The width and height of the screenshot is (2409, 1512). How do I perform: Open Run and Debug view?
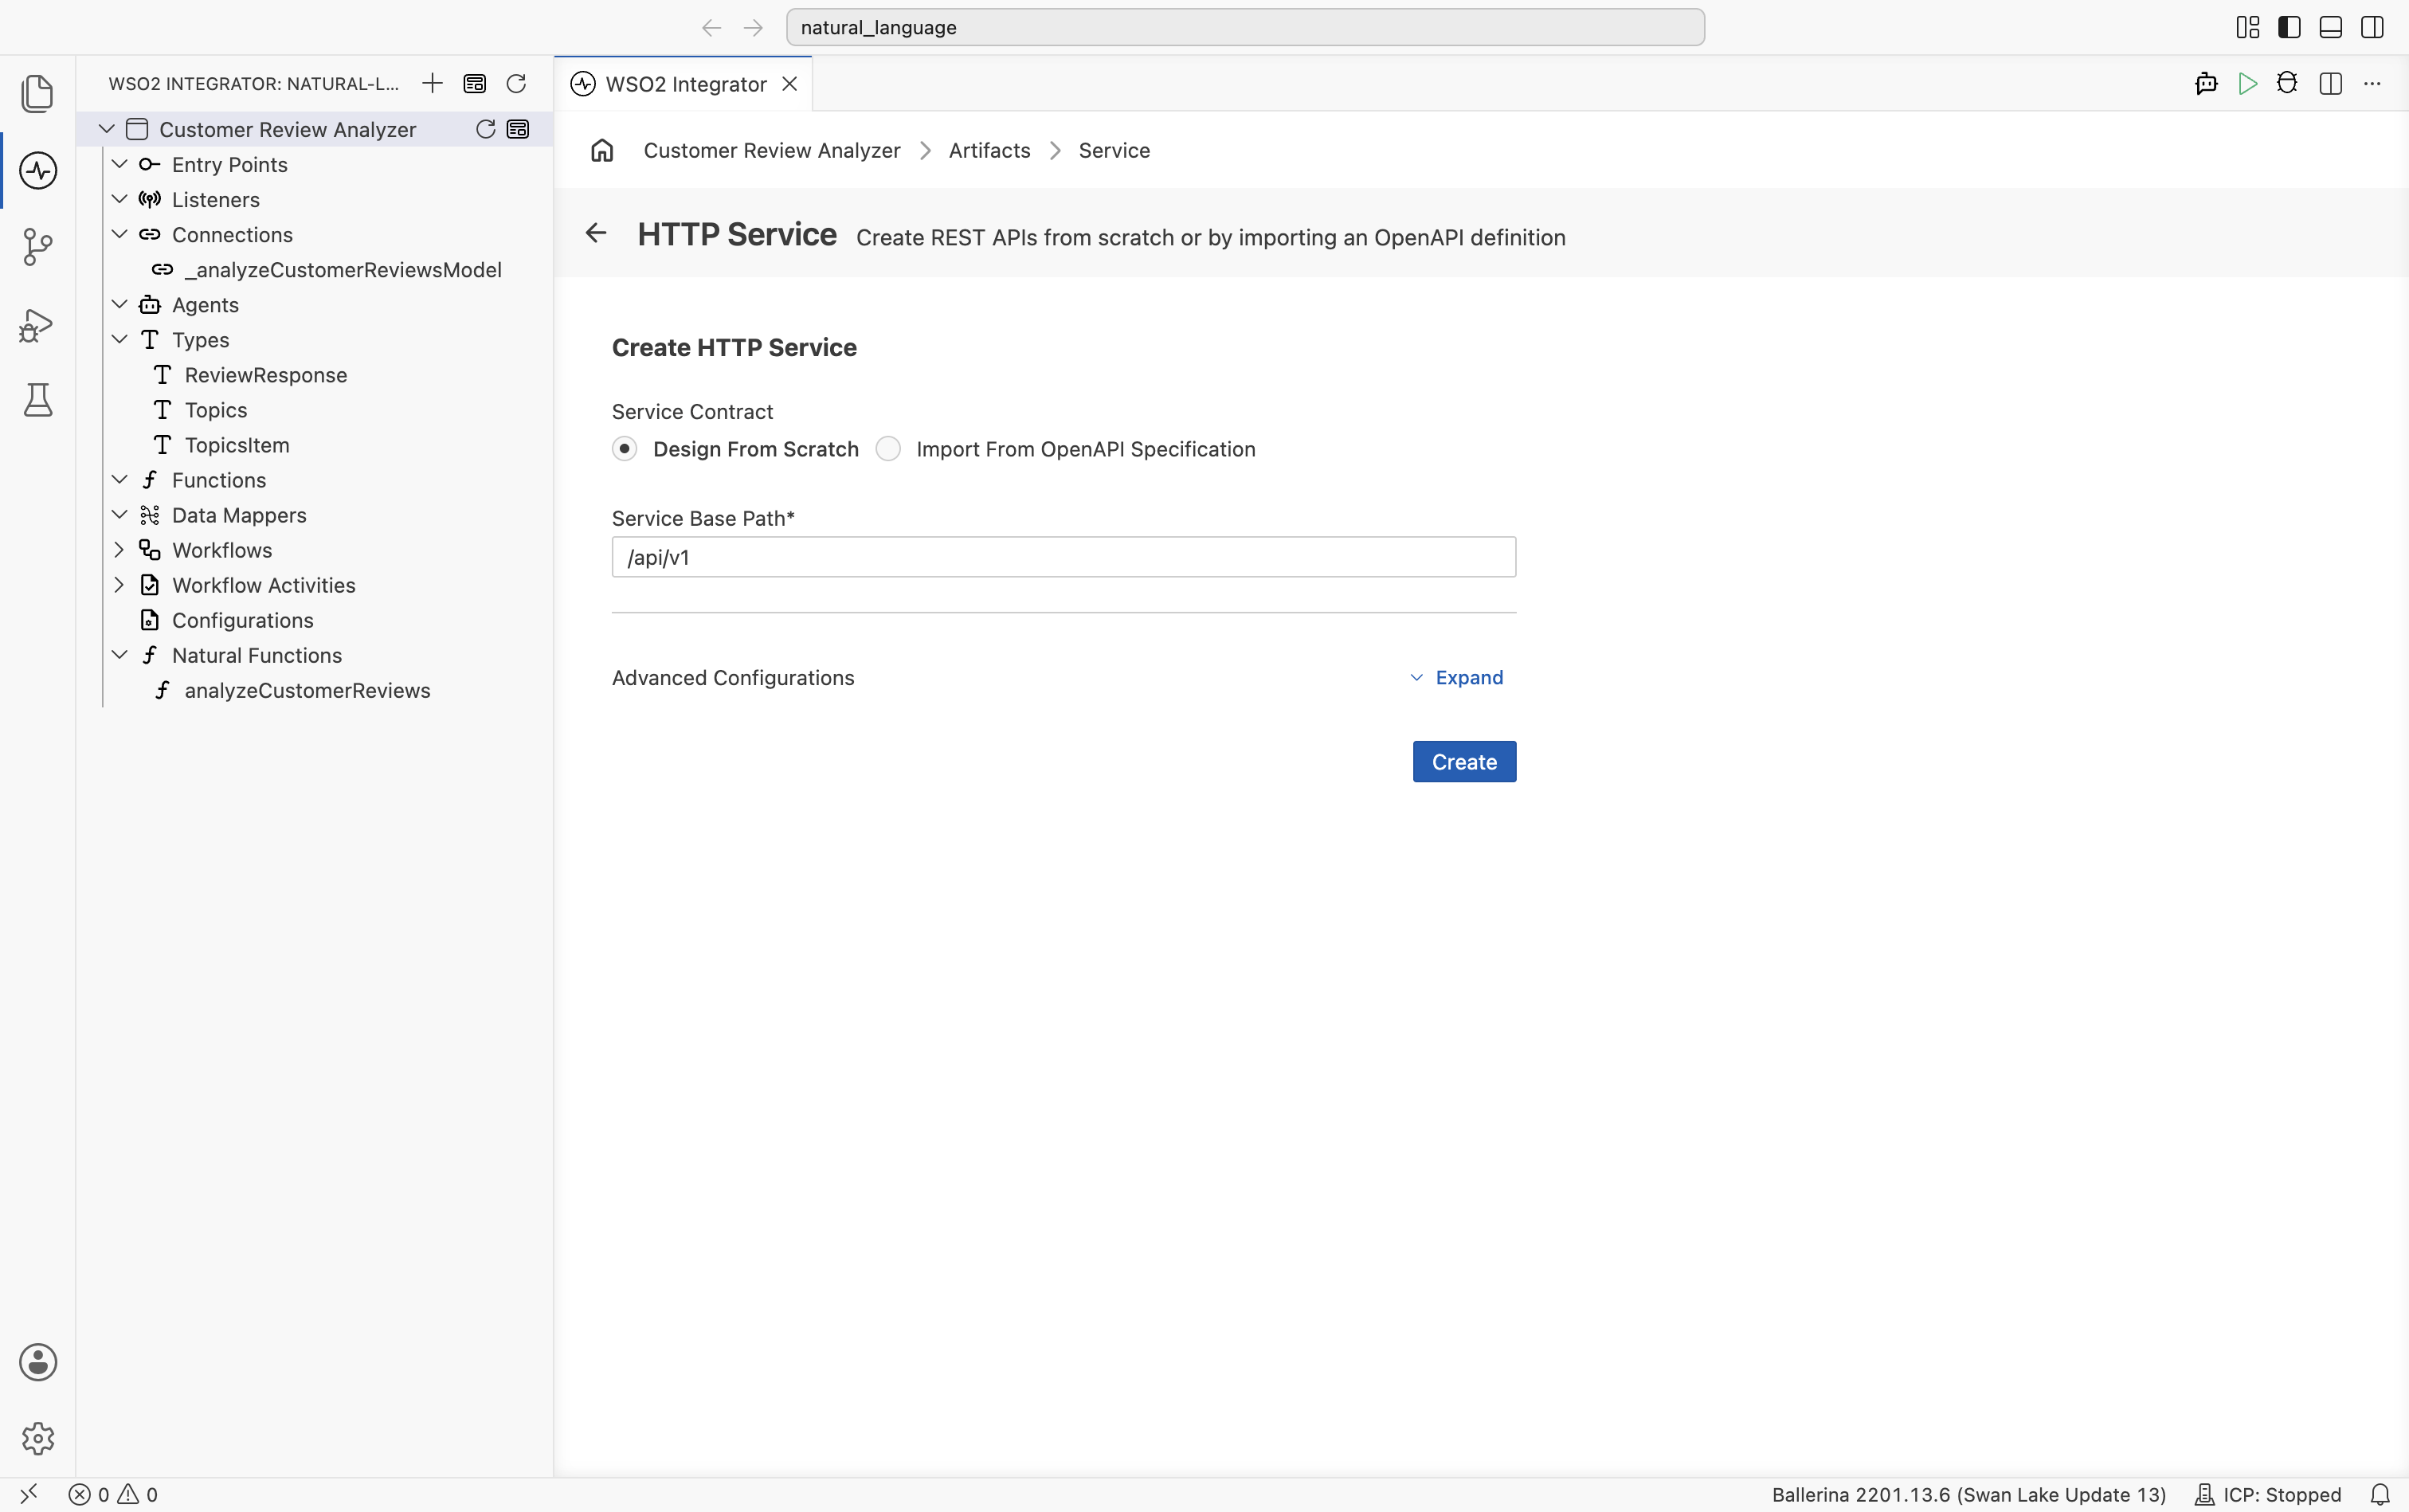click(x=37, y=324)
